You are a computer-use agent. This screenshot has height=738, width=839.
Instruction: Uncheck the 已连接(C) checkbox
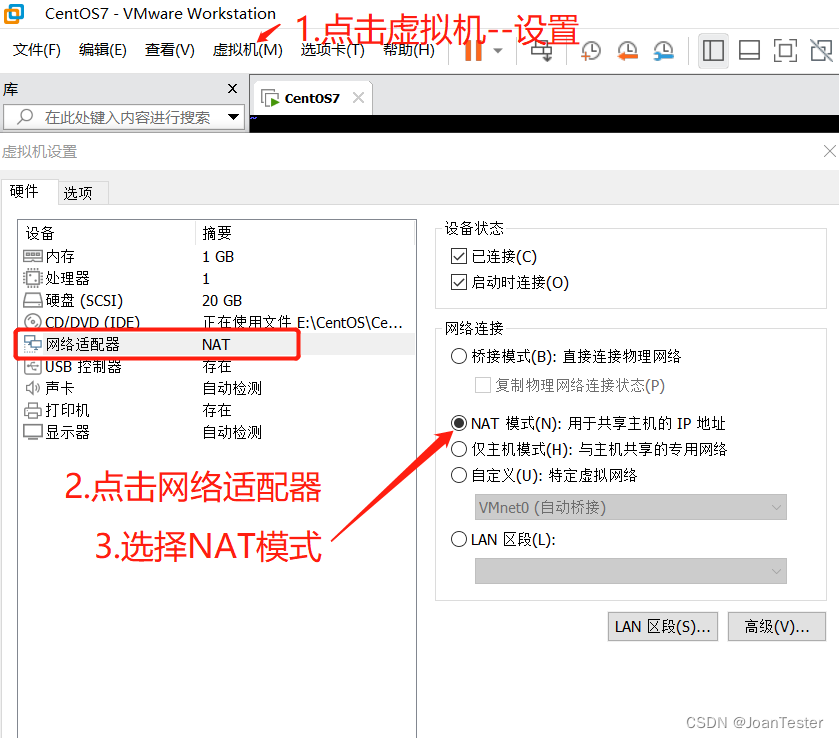[459, 257]
